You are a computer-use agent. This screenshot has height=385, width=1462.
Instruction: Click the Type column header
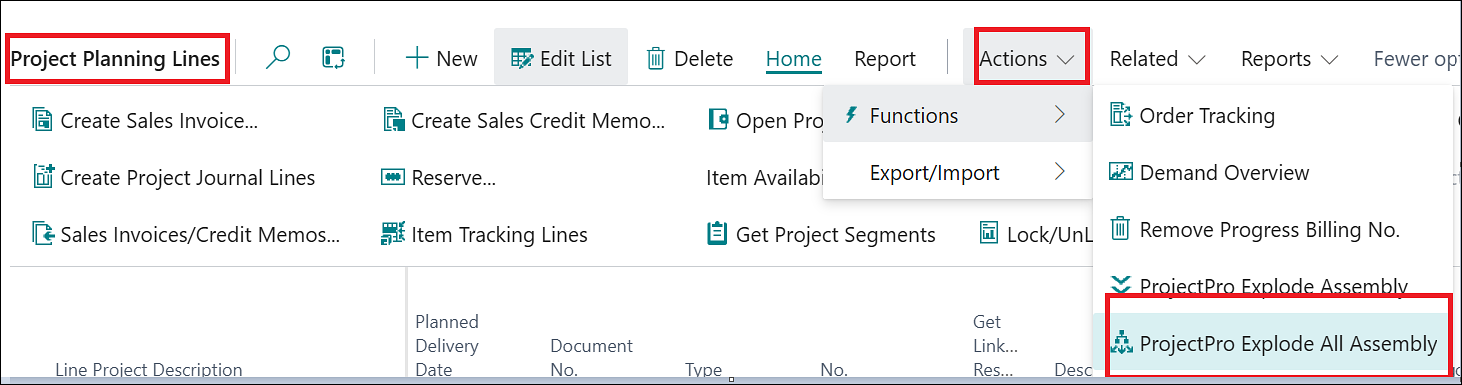703,369
